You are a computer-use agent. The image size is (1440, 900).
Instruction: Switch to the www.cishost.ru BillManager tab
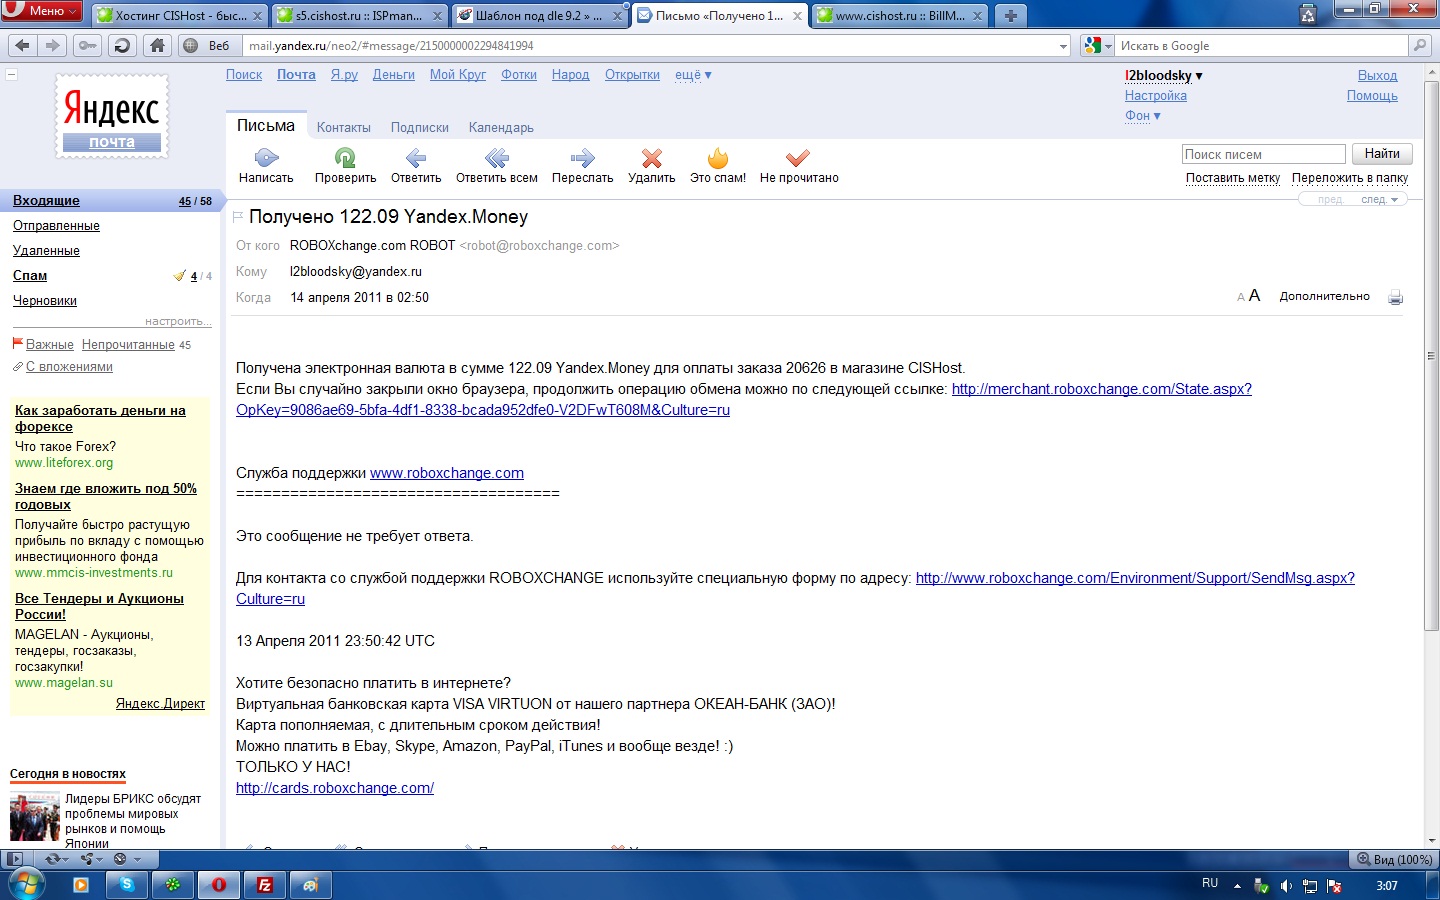pos(900,15)
